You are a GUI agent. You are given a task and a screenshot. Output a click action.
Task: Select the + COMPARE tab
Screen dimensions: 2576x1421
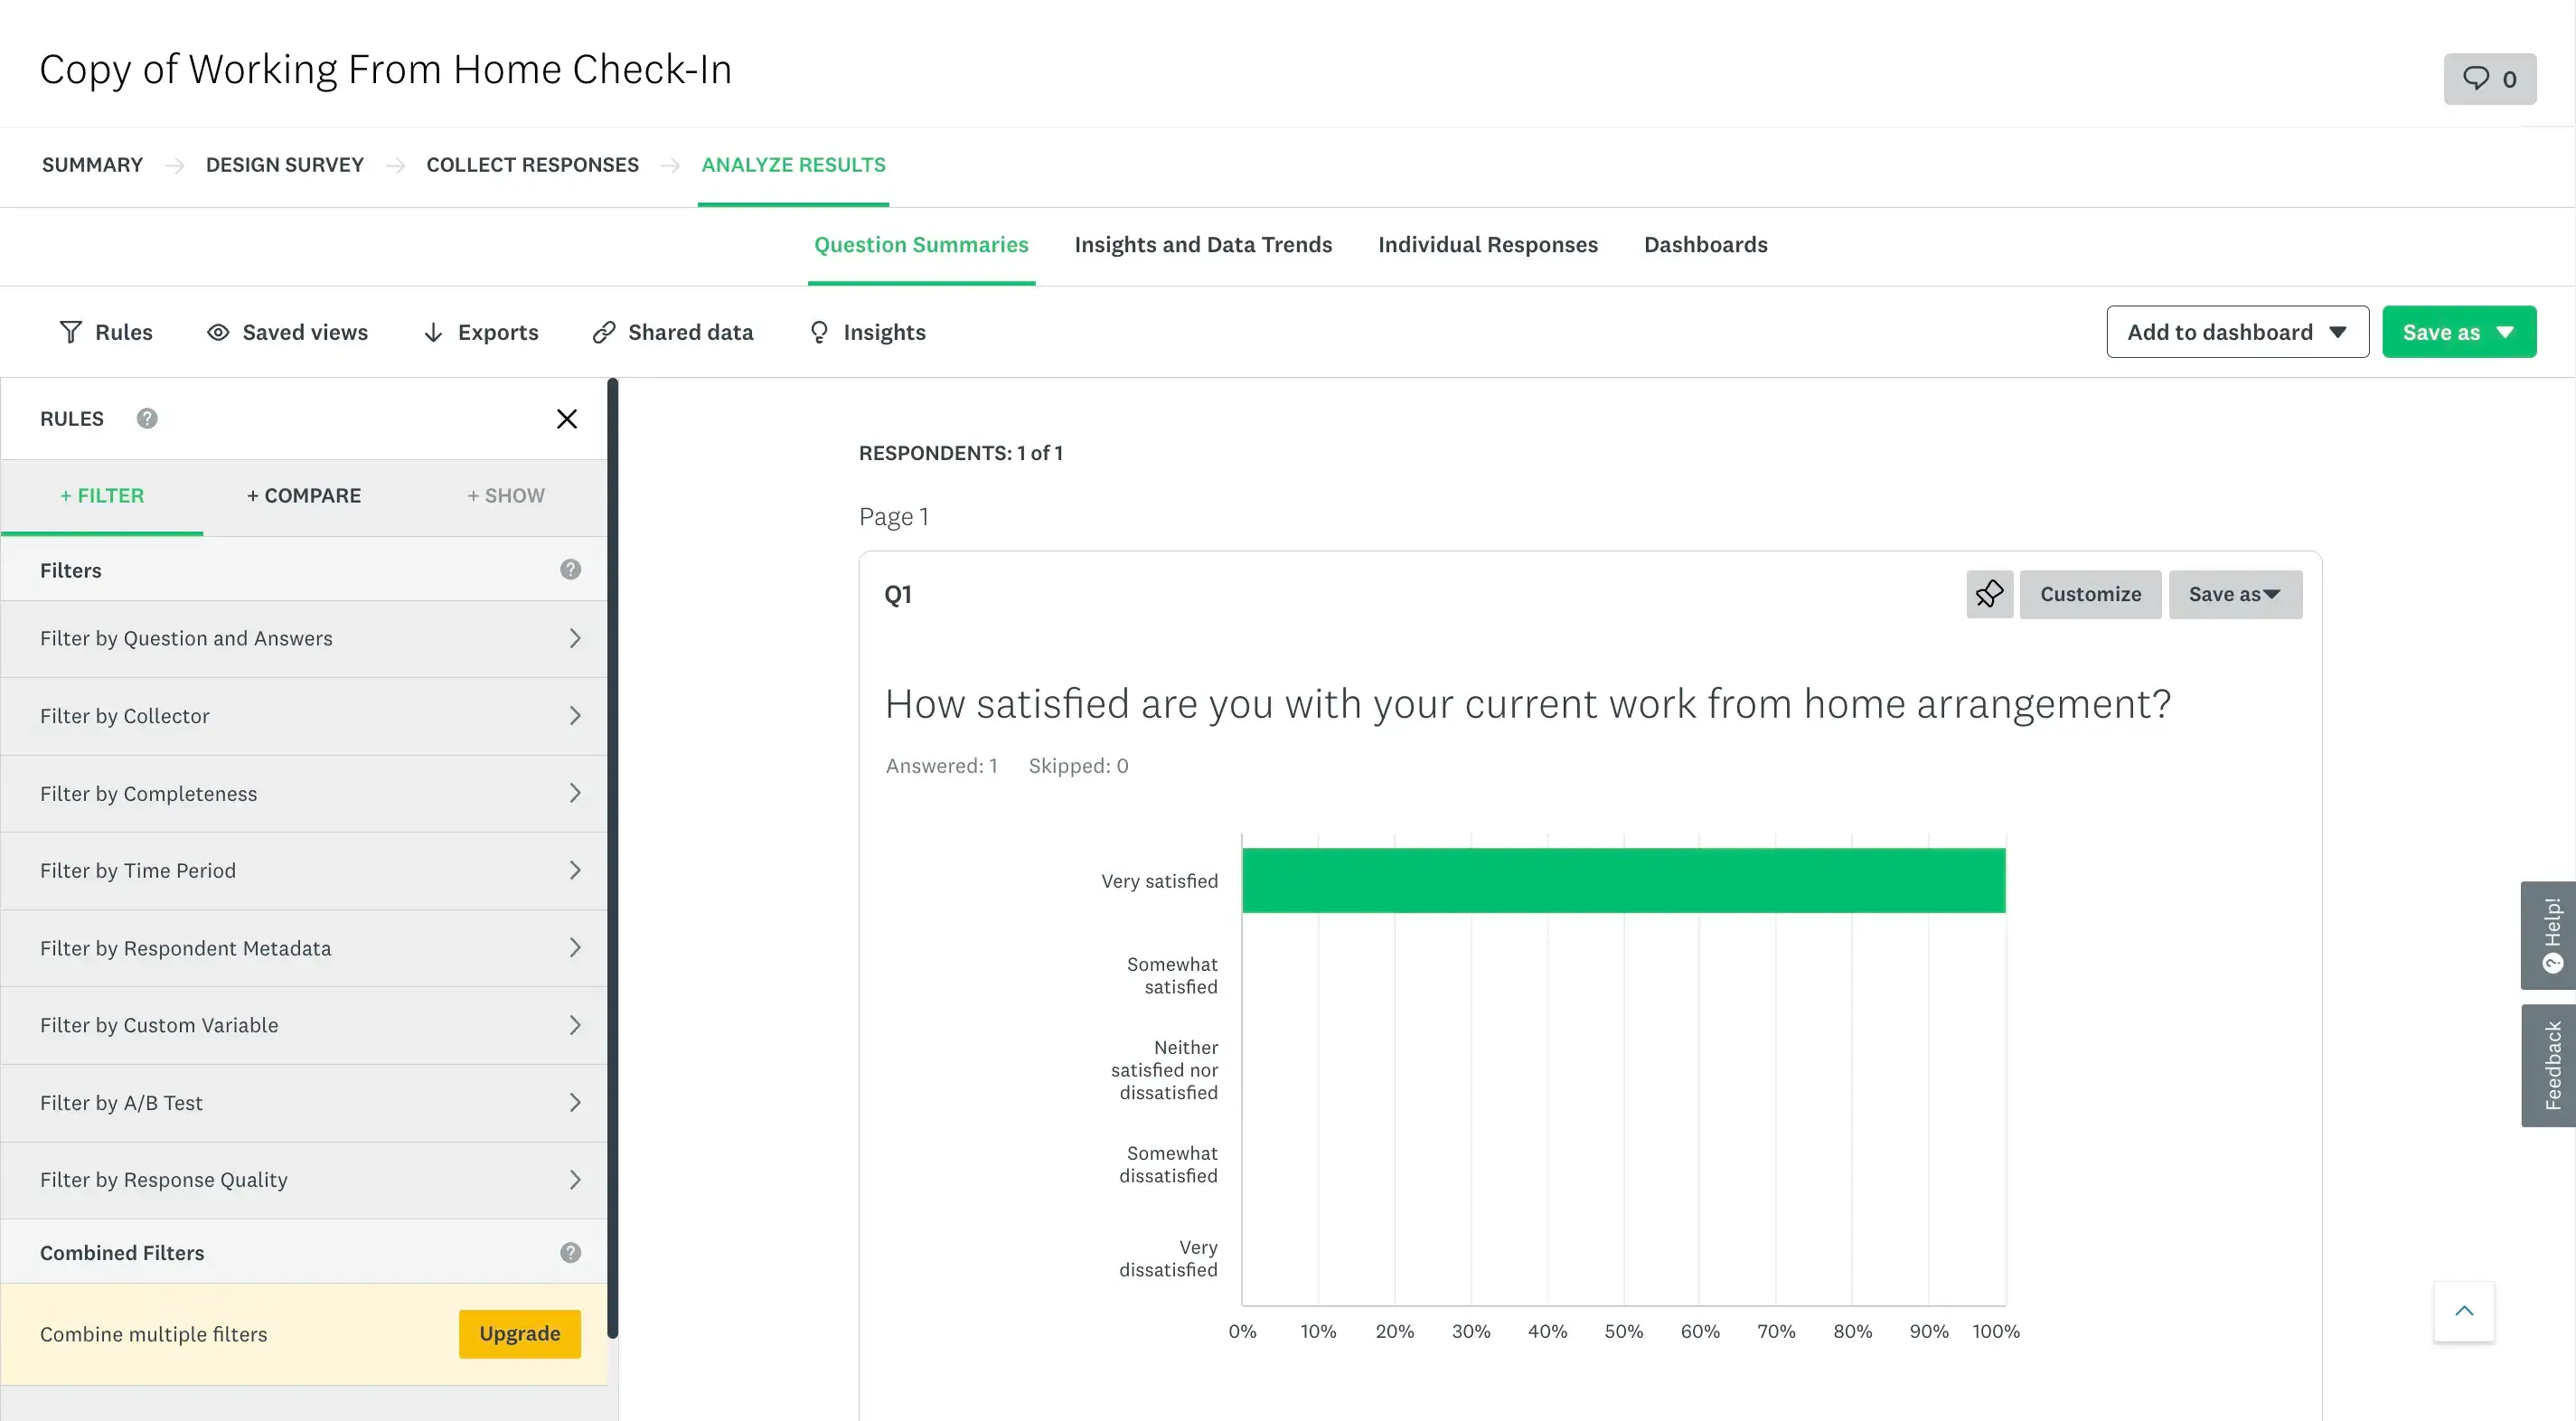305,495
